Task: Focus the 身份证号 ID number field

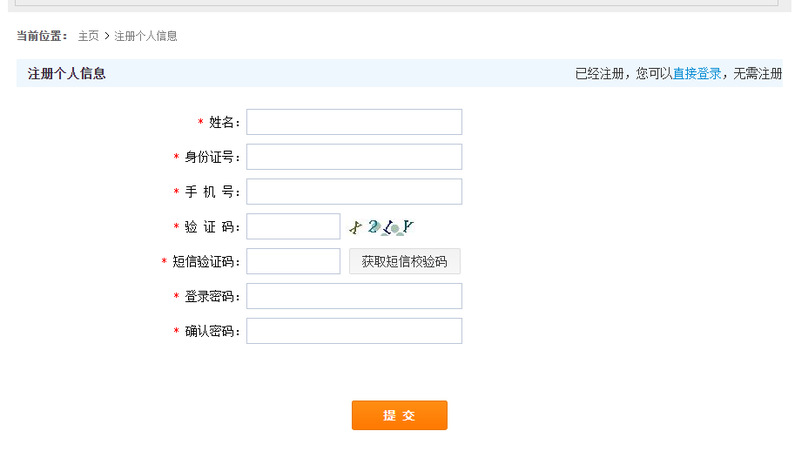Action: [x=354, y=157]
